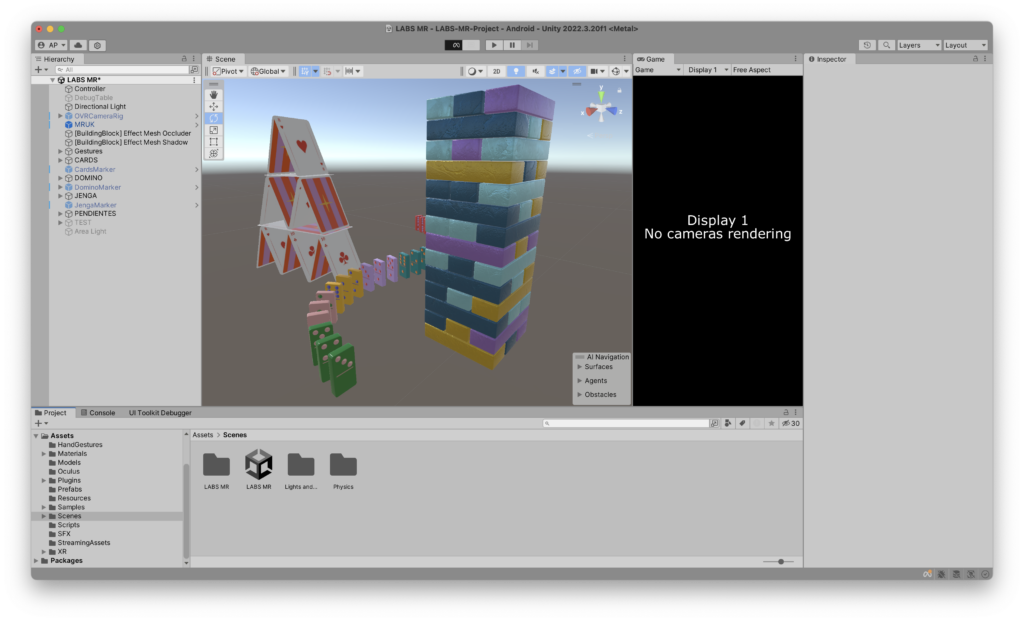Open the Layers dropdown
Viewport: 1024px width, 621px height.
pos(918,45)
